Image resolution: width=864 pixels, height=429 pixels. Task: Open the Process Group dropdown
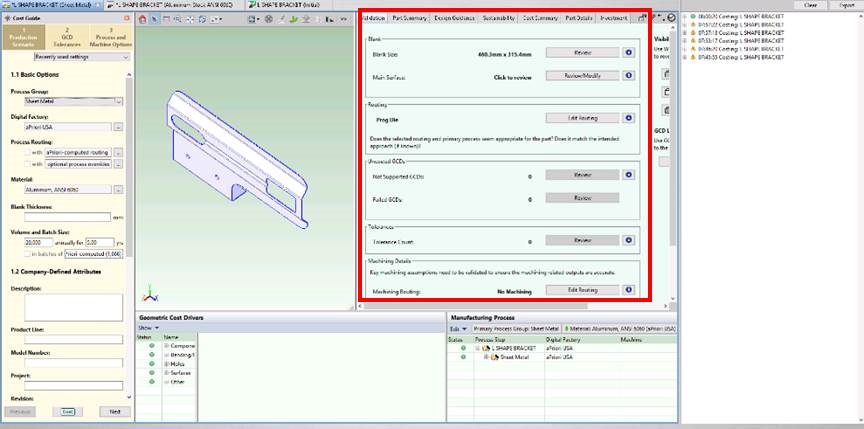coord(74,101)
